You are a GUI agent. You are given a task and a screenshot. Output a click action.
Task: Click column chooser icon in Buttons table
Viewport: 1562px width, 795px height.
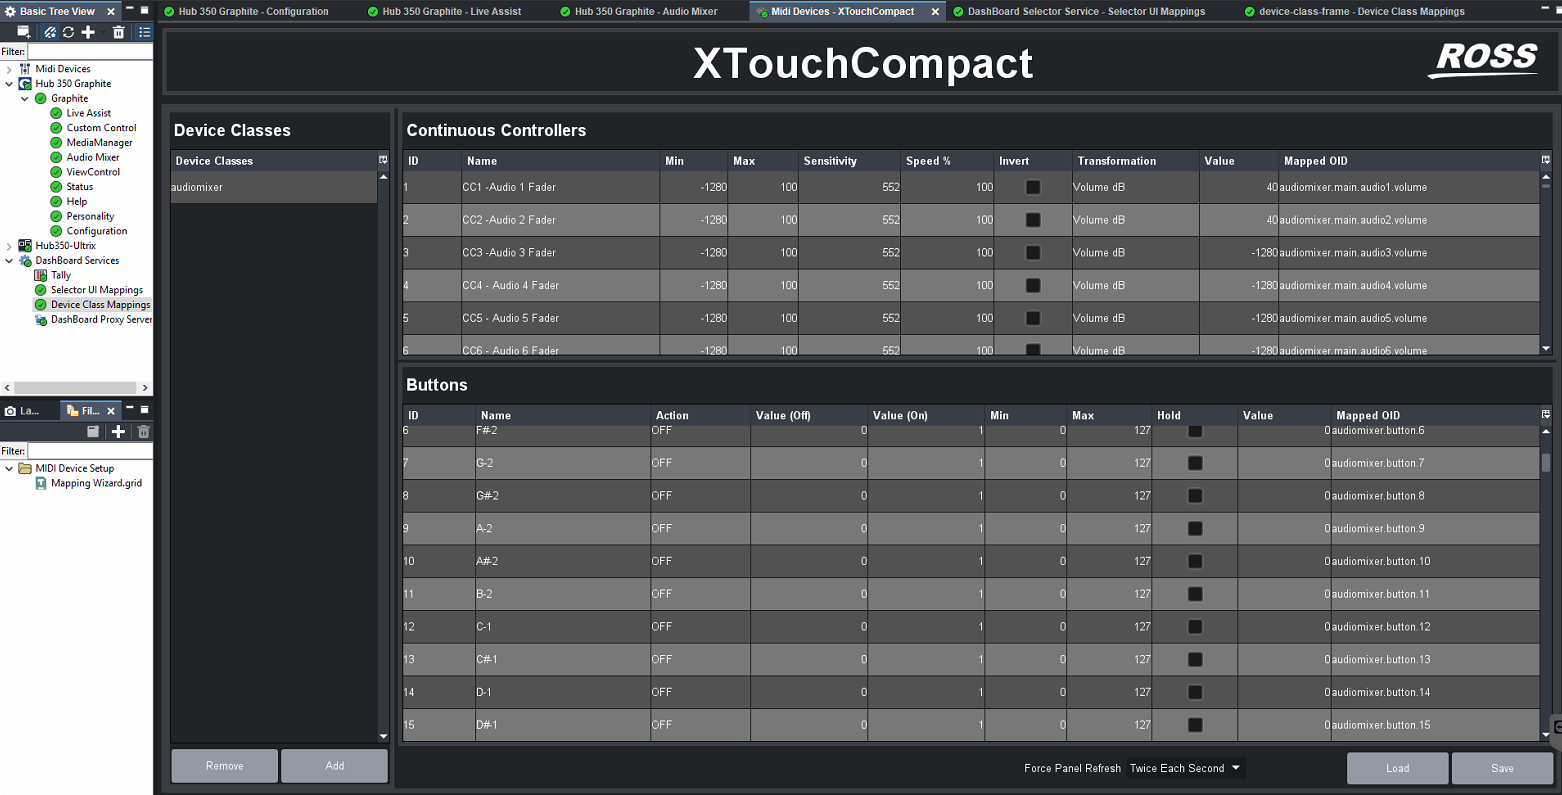pyautogui.click(x=1546, y=415)
